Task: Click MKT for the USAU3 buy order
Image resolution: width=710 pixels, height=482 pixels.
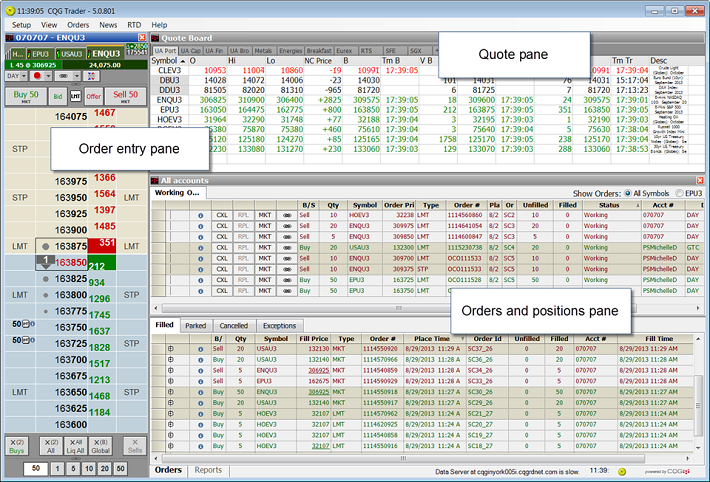Action: (x=265, y=248)
